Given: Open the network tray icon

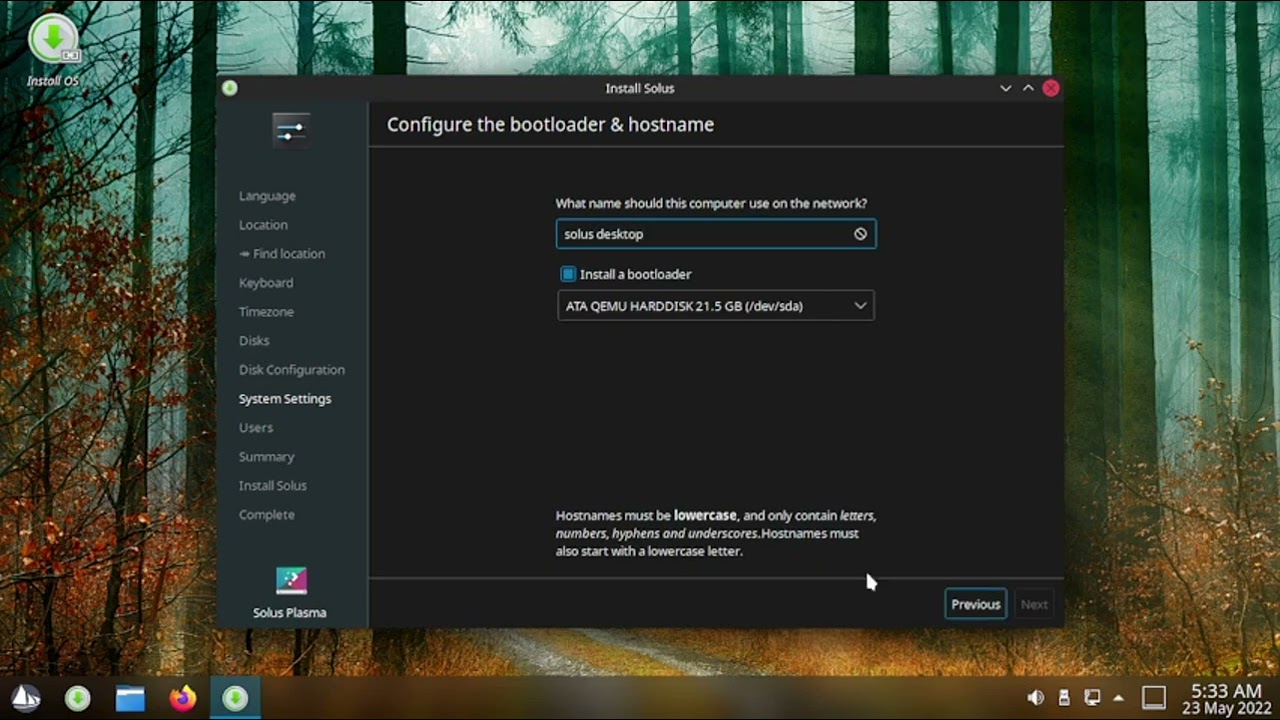Looking at the screenshot, I should pos(1093,698).
